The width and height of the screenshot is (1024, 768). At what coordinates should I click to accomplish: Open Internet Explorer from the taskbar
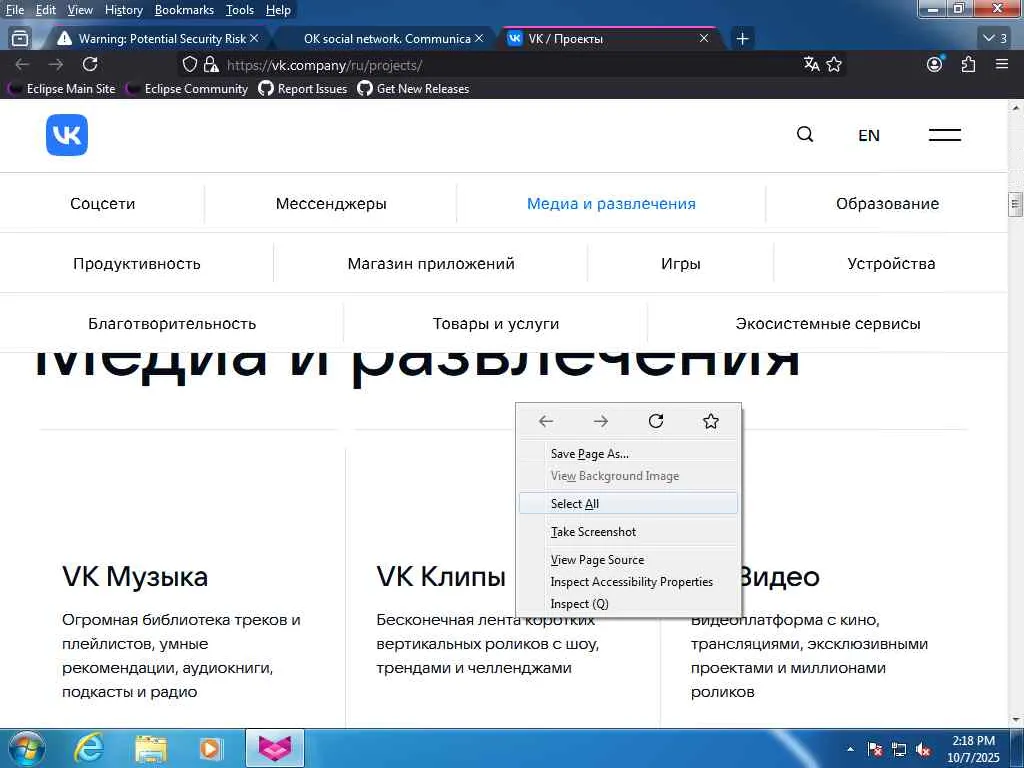(88, 748)
